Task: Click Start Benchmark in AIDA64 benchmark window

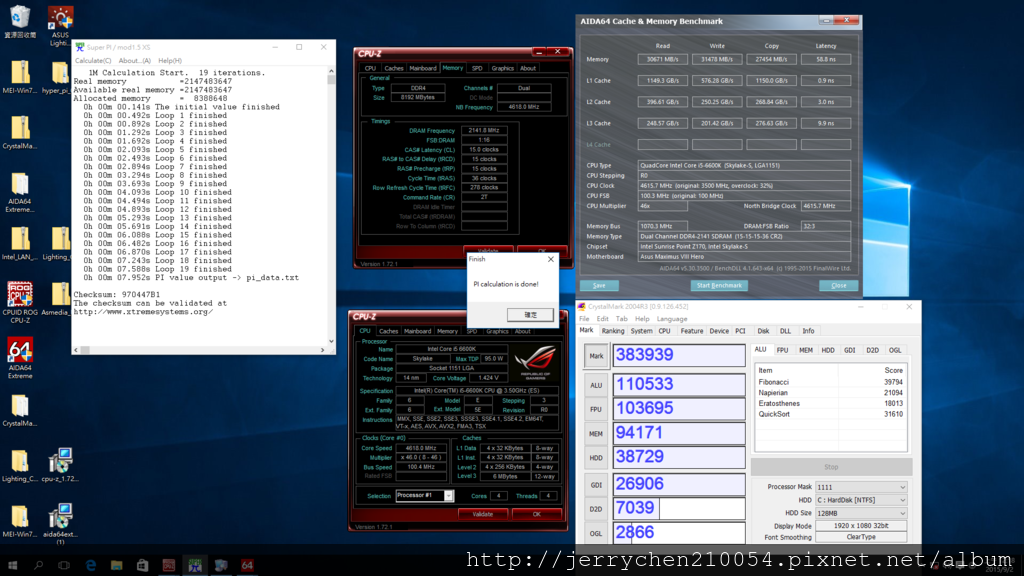Action: (719, 285)
